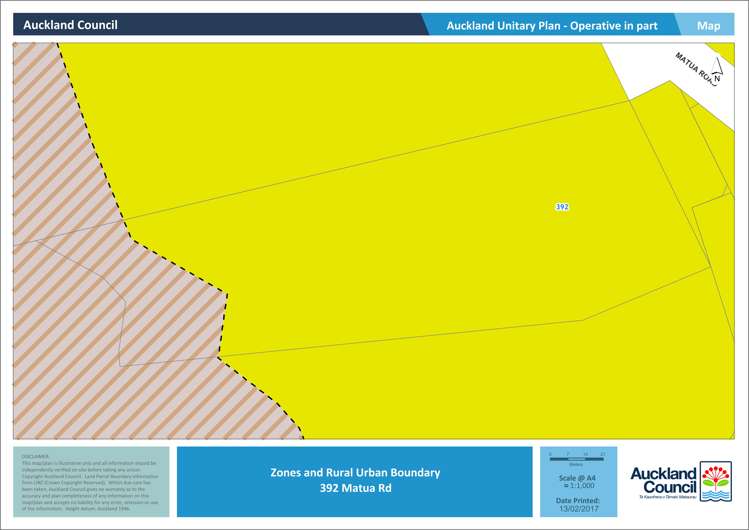The height and width of the screenshot is (530, 749).
Task: Select Auckland Unitary Plan - Operative in part tab
Action: pos(551,26)
